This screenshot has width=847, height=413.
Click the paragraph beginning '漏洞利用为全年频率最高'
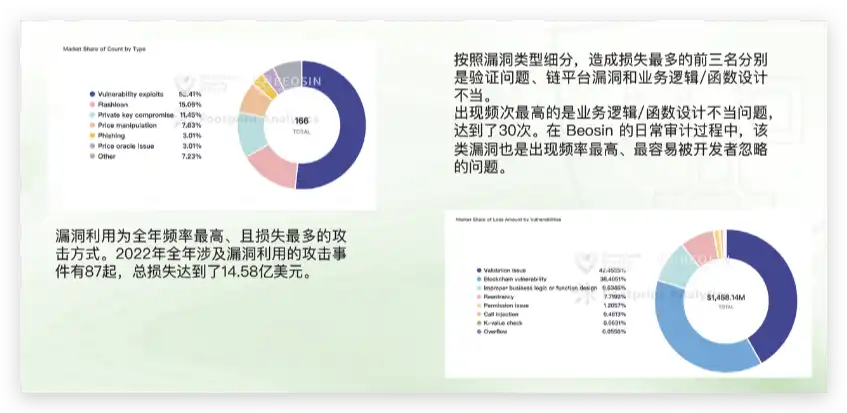[200, 254]
